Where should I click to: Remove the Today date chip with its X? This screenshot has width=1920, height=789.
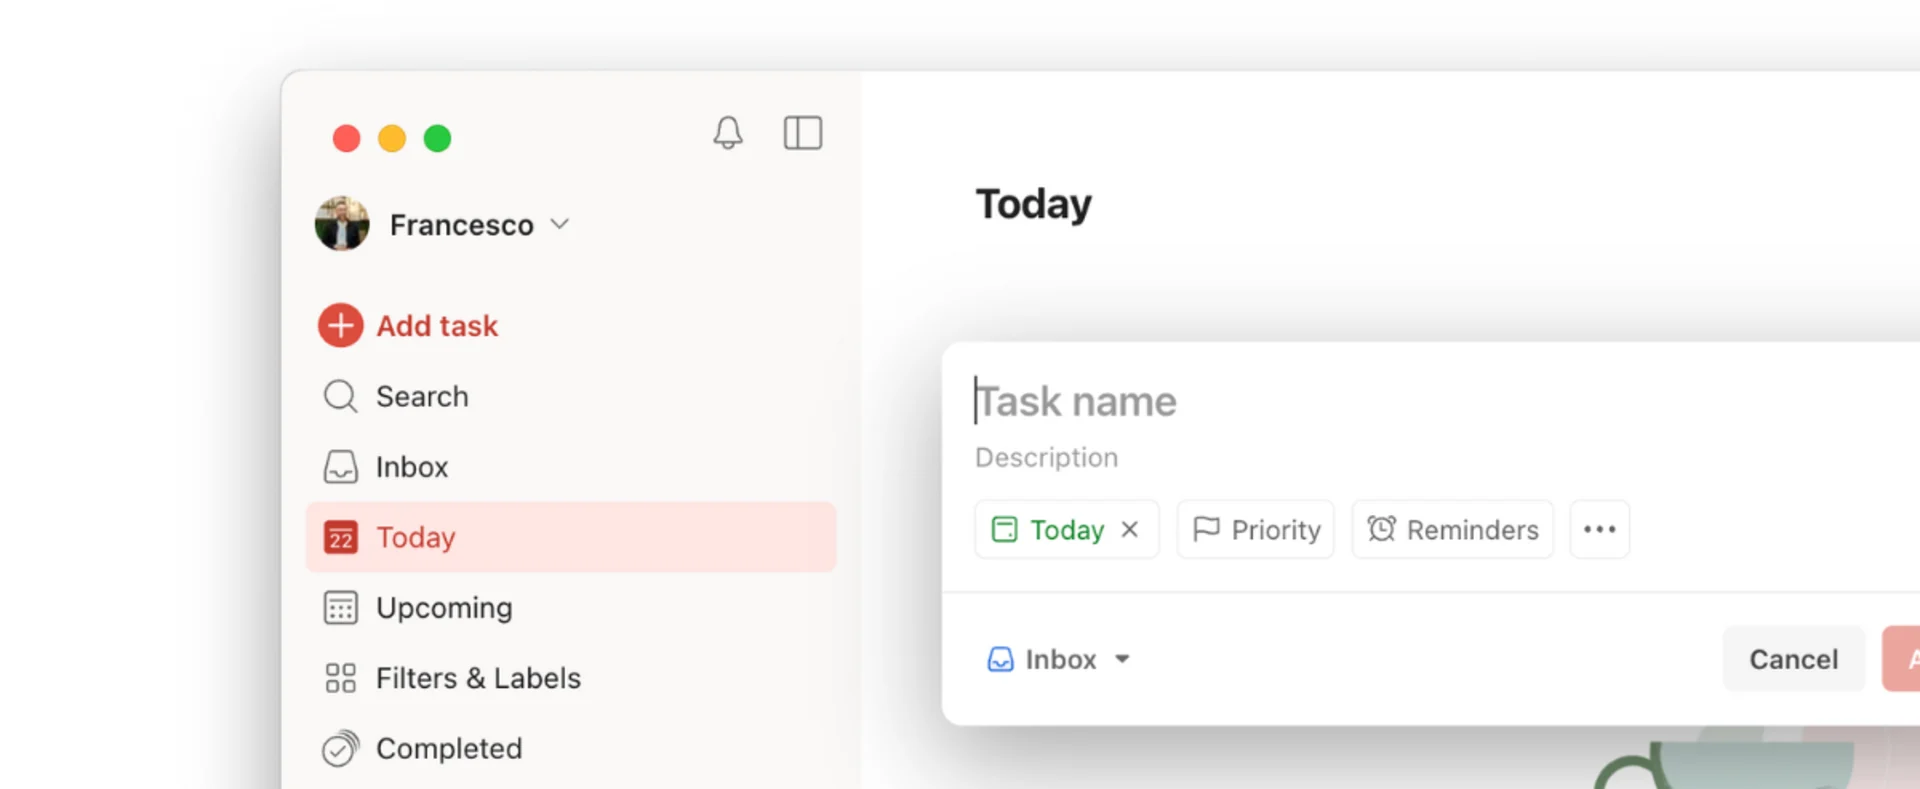[x=1131, y=529]
